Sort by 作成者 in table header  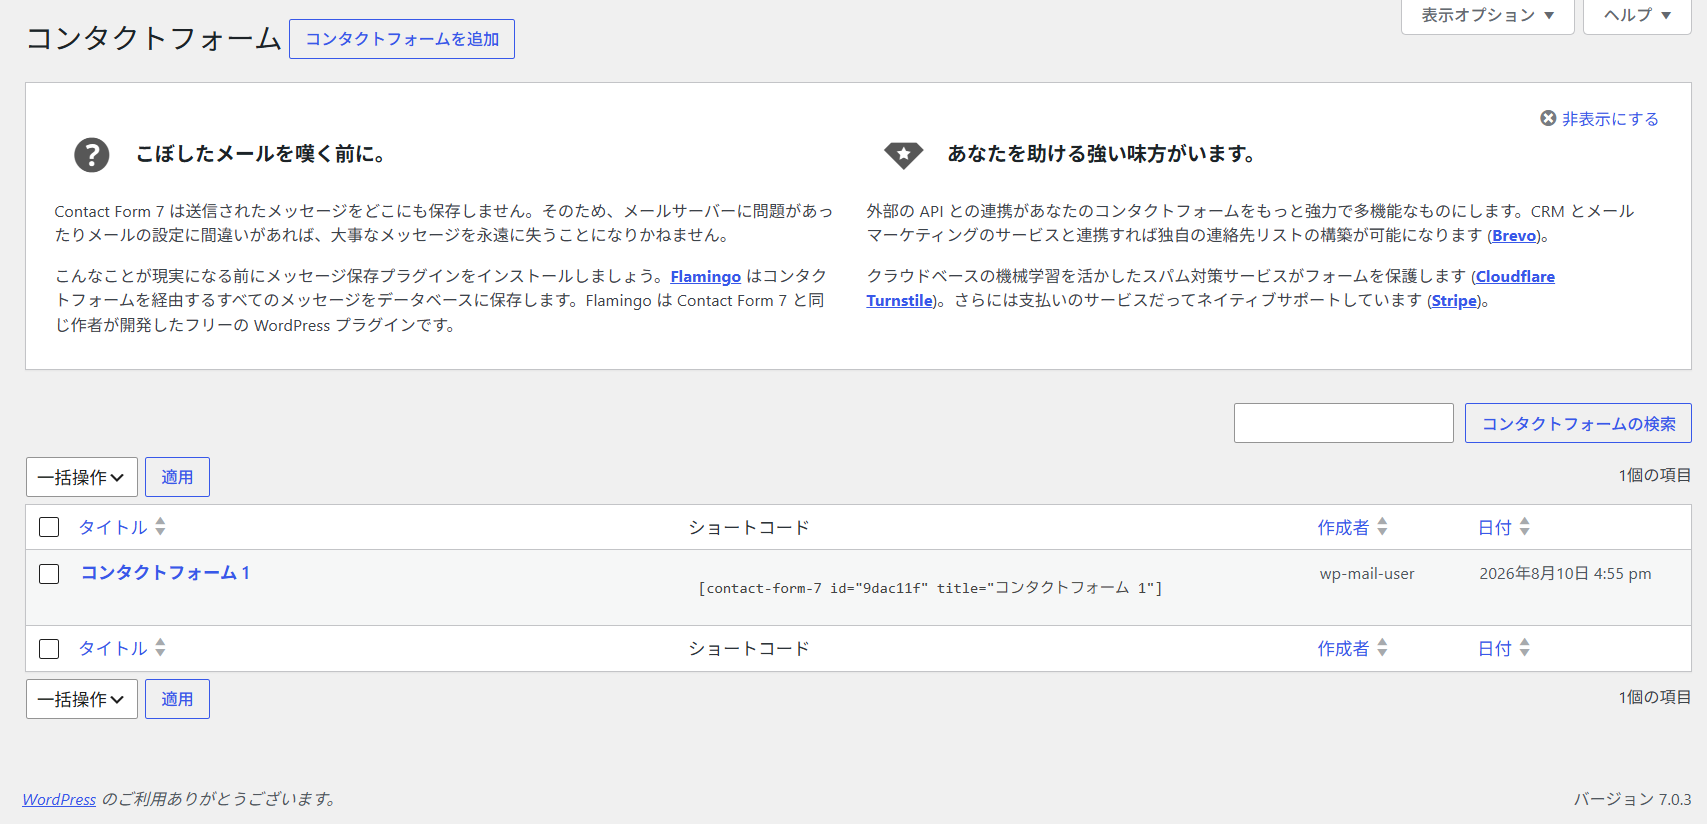pyautogui.click(x=1343, y=527)
